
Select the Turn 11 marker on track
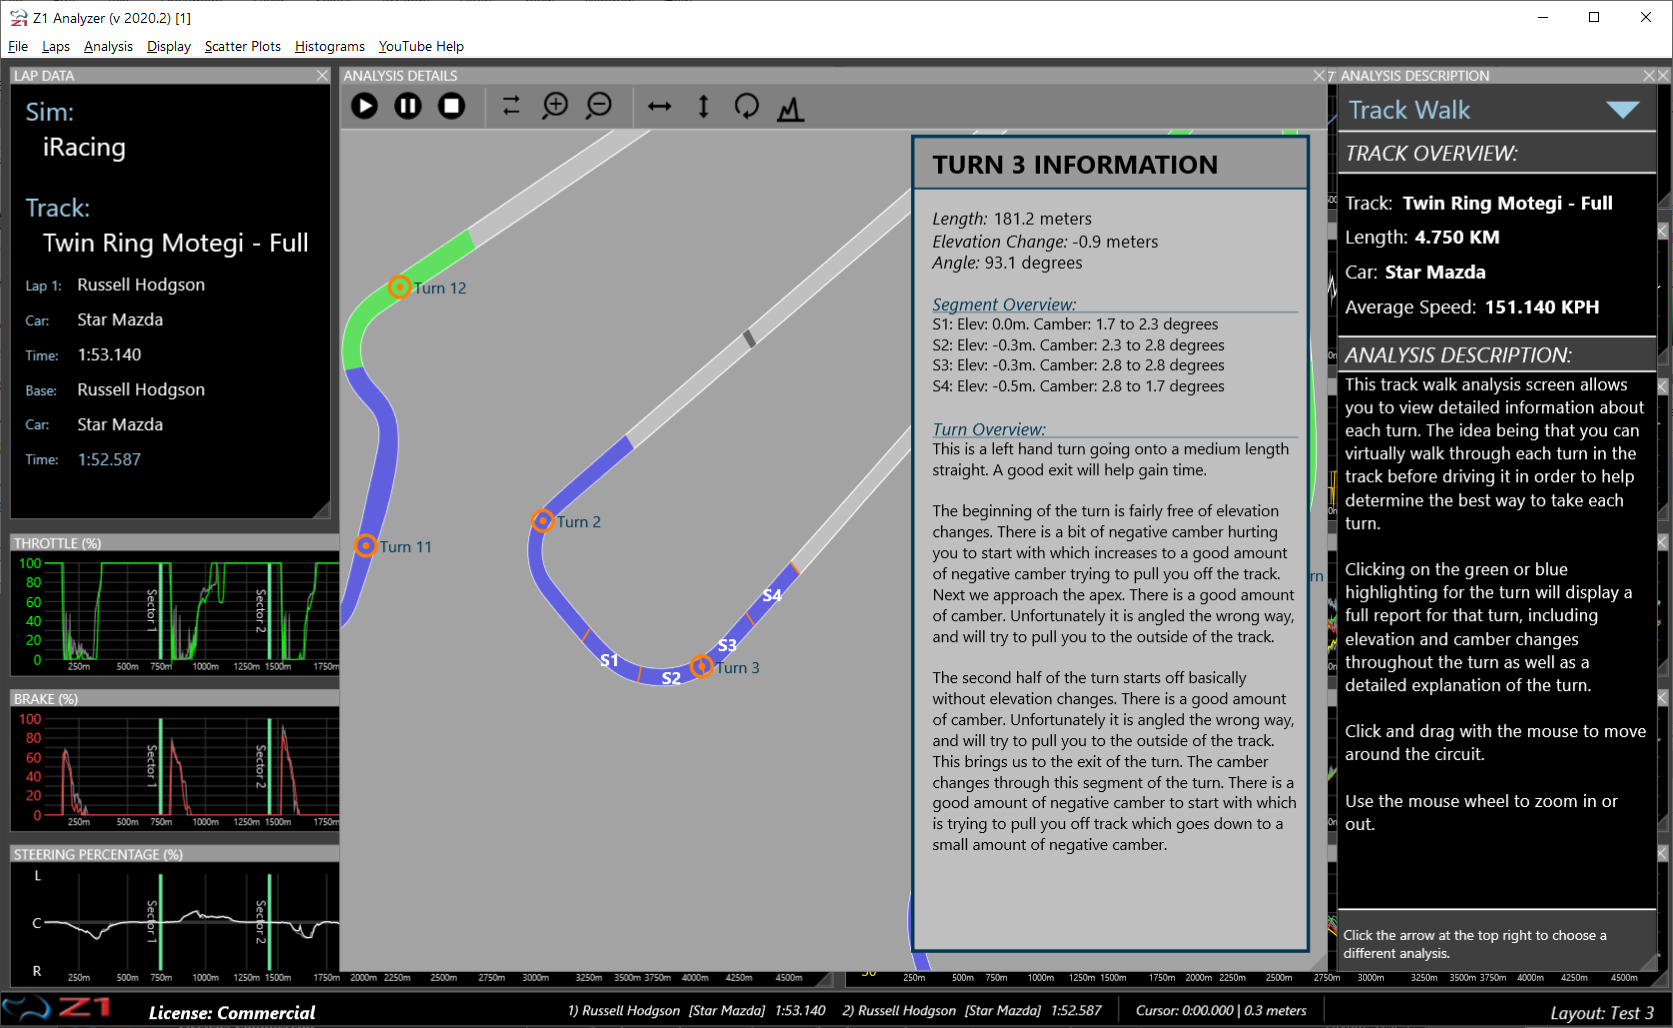pos(366,545)
